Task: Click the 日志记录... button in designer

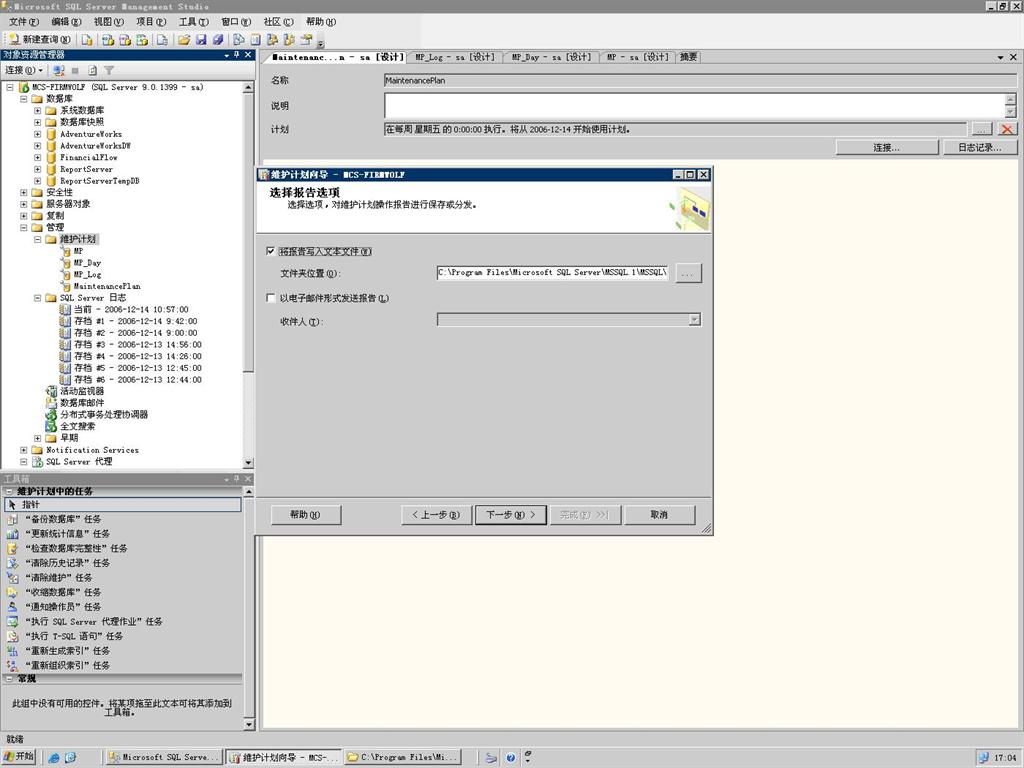Action: [980, 148]
